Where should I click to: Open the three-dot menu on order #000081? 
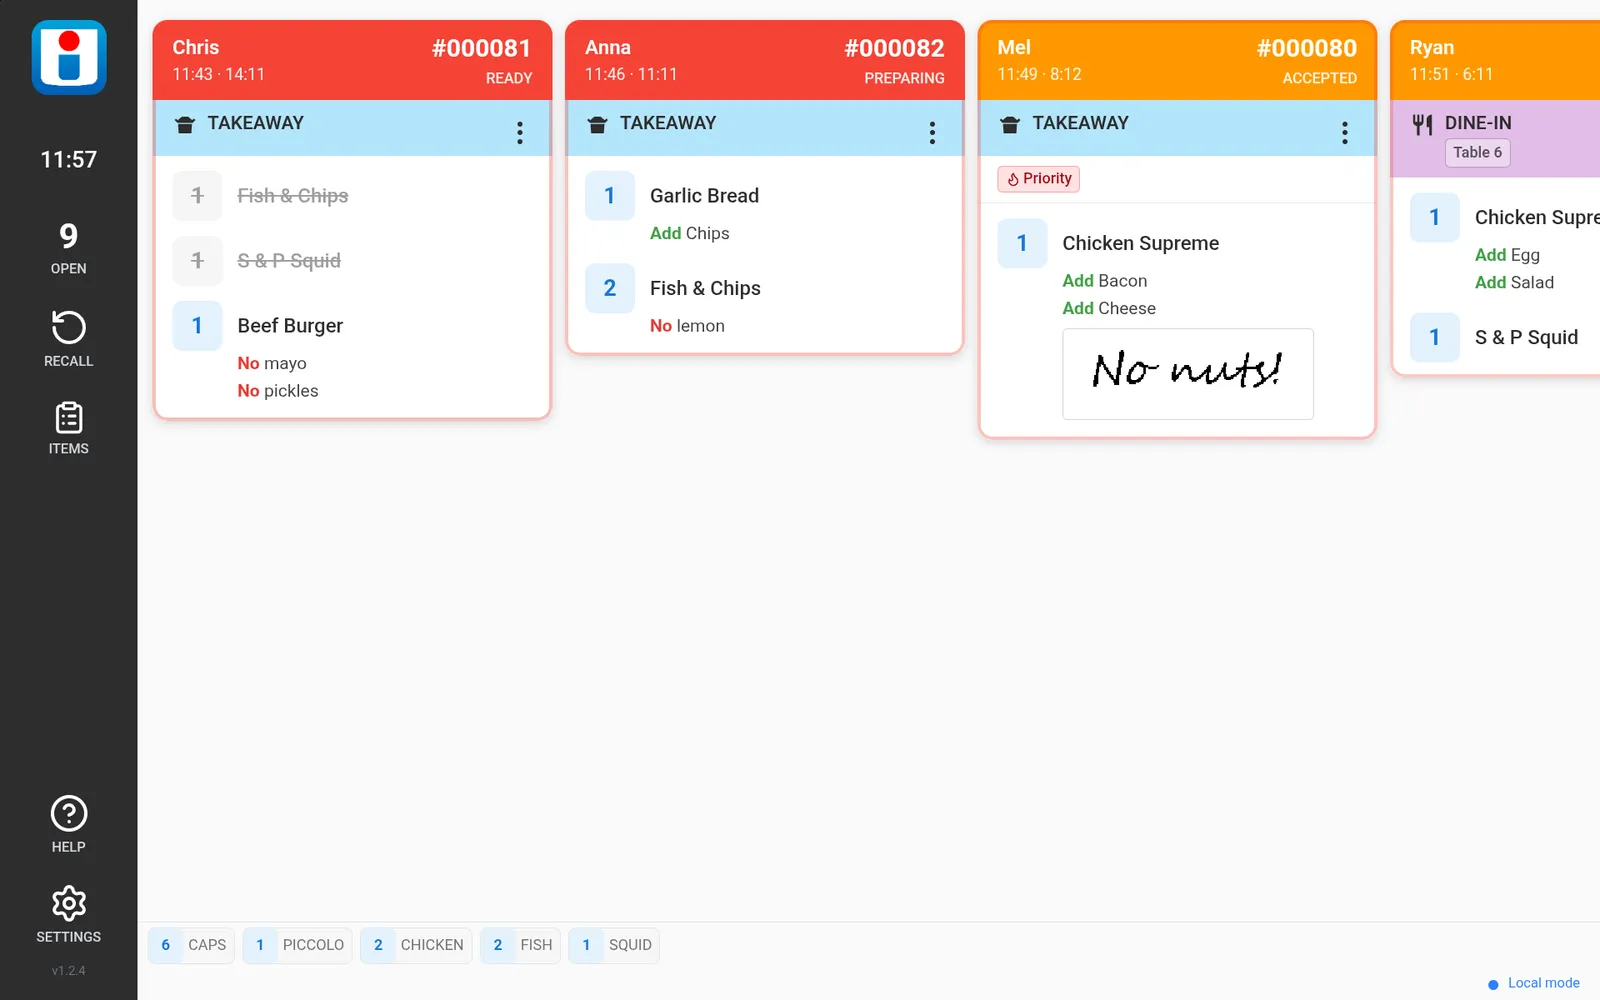[520, 132]
